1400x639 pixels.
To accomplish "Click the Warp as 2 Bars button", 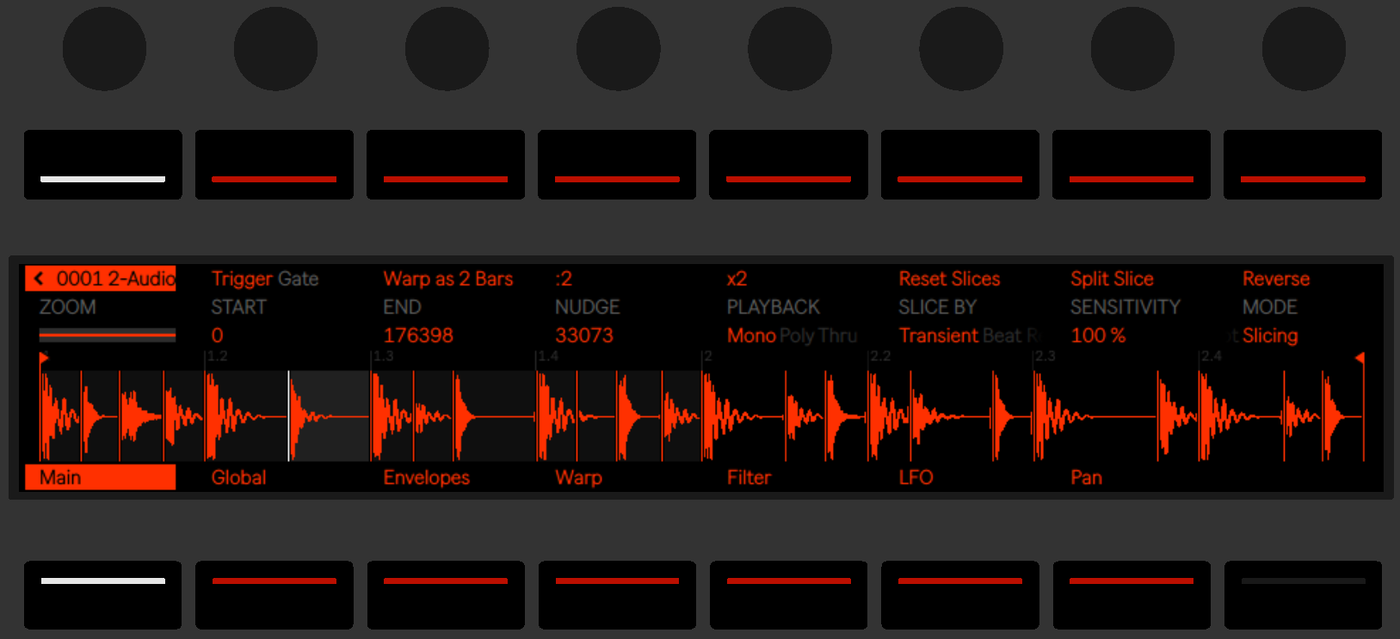I will point(448,279).
